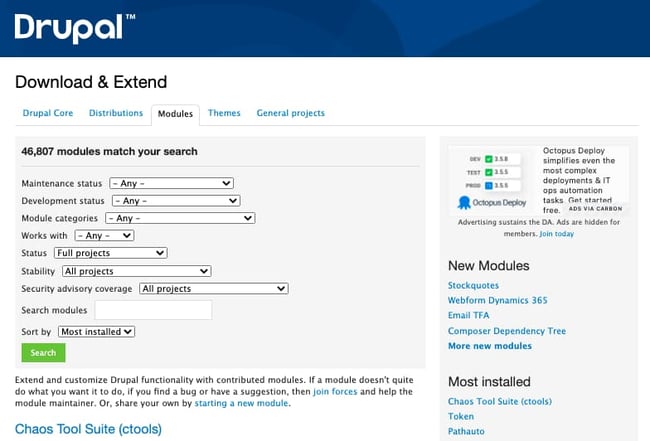Open the Pathauto module link
The height and width of the screenshot is (441, 650).
click(466, 431)
